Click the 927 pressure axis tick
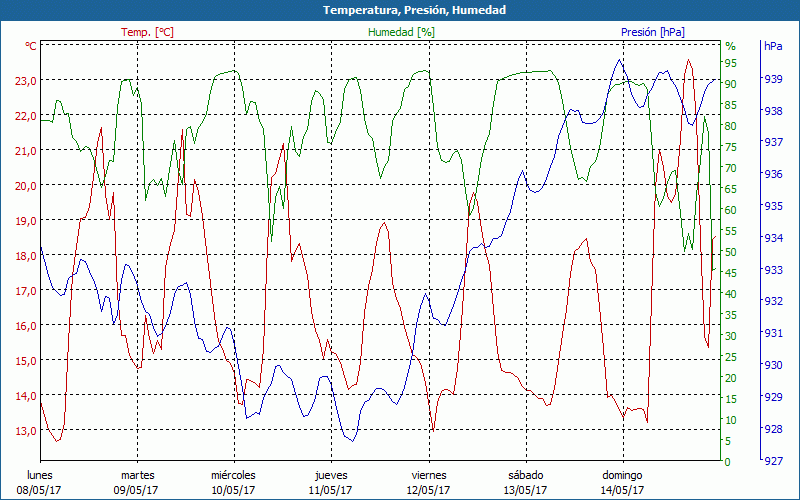This screenshot has height=500, width=800. [773, 461]
